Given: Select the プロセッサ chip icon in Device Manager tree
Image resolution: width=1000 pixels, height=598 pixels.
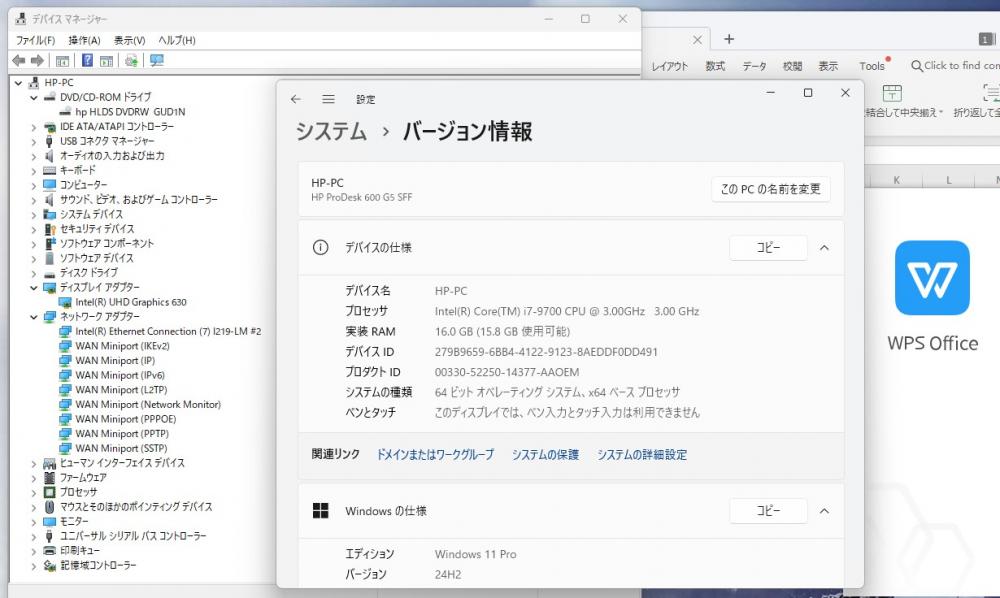Looking at the screenshot, I should click(x=49, y=492).
